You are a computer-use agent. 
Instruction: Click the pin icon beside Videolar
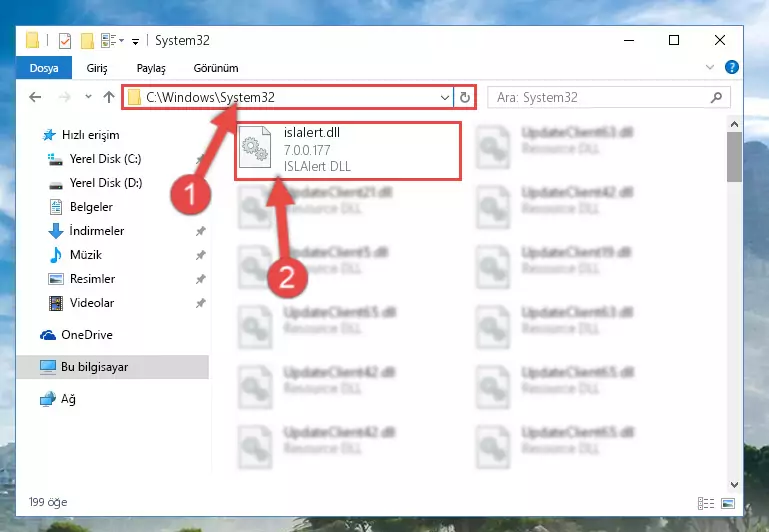pos(201,303)
